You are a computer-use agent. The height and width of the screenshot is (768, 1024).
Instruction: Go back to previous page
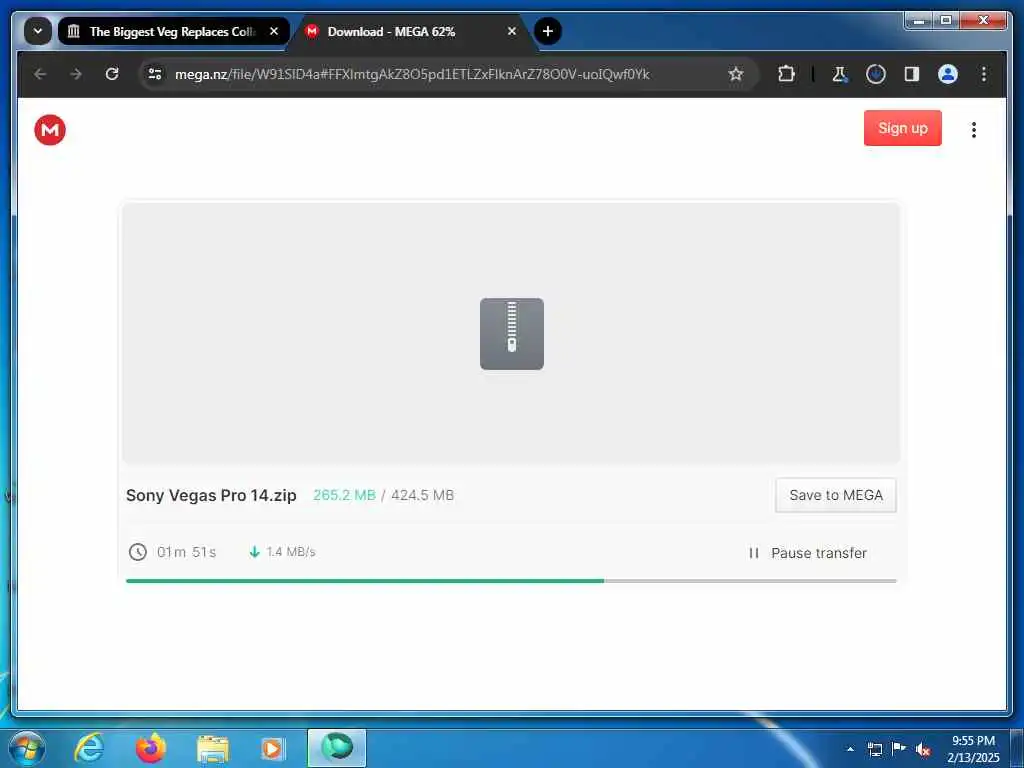pyautogui.click(x=40, y=74)
